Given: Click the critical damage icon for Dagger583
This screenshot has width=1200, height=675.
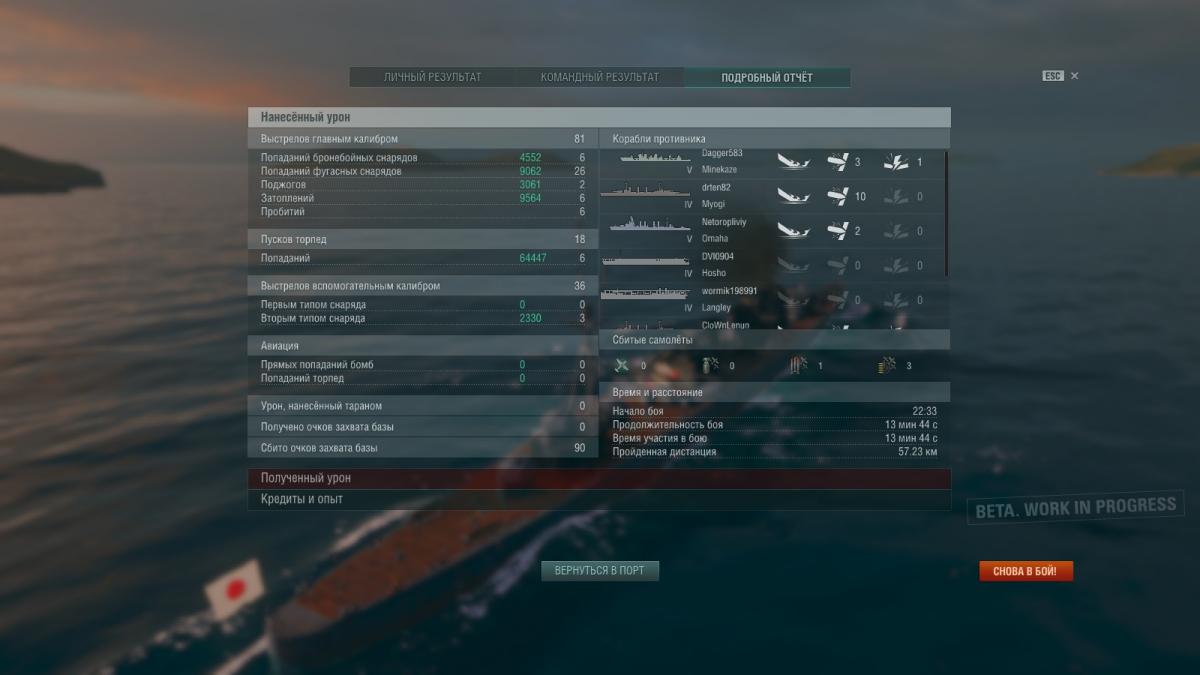Looking at the screenshot, I should 896,162.
